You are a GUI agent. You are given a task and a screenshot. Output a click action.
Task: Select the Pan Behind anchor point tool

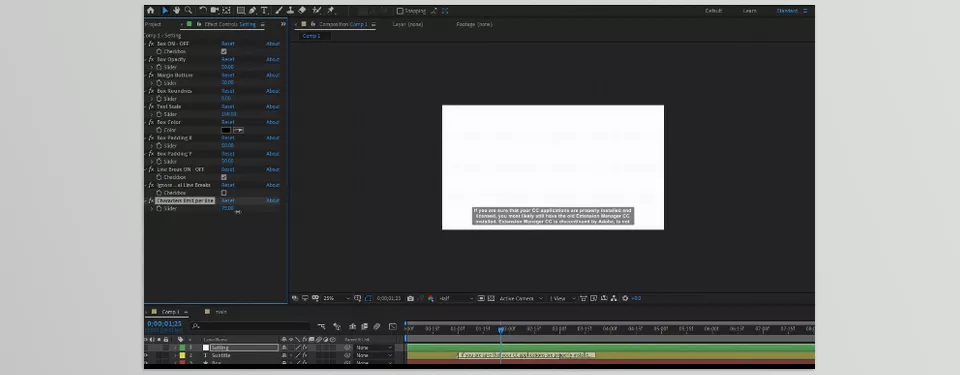point(226,10)
